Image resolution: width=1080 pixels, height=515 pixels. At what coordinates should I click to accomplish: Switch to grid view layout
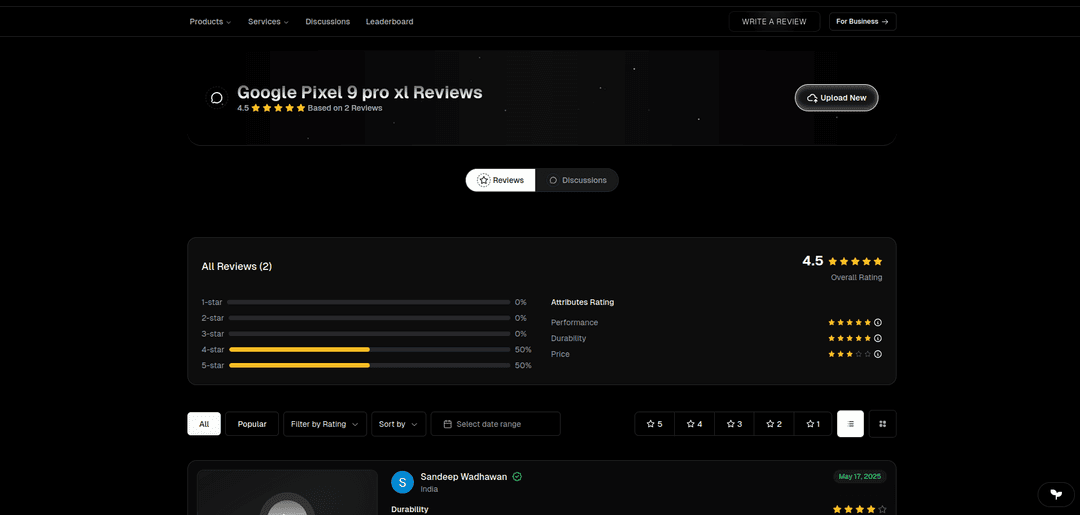pos(883,424)
